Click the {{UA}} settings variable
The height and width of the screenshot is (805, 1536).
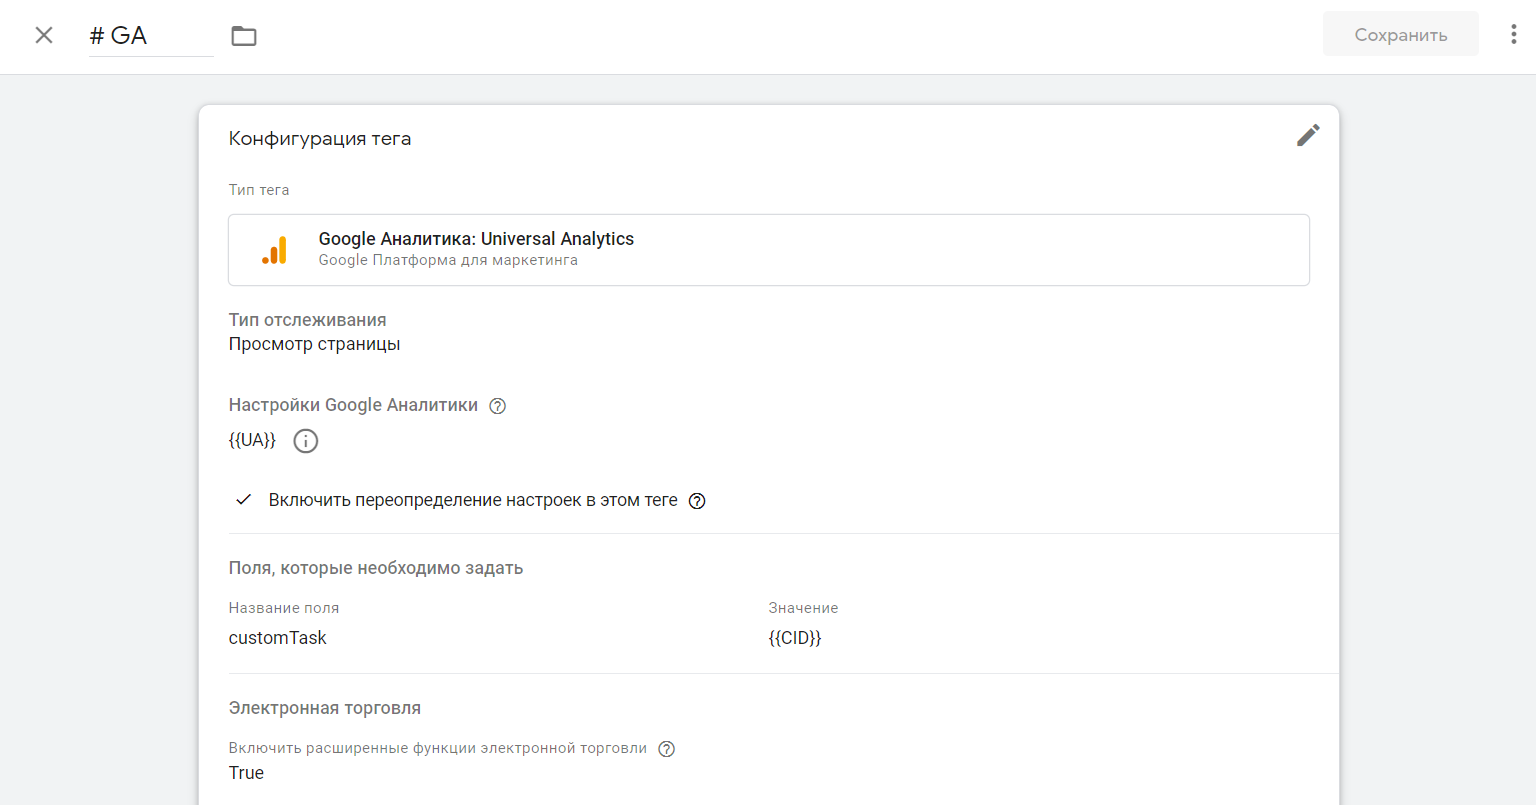click(252, 440)
